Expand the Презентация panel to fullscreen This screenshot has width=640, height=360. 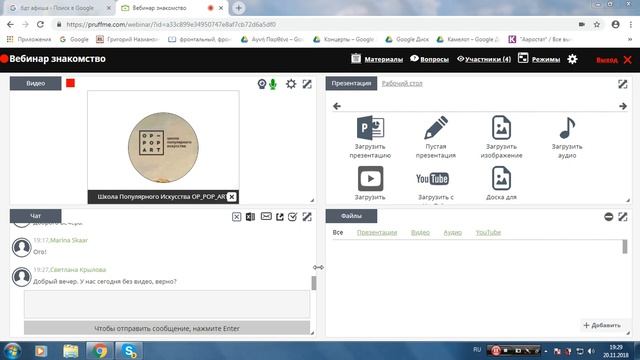pyautogui.click(x=622, y=84)
